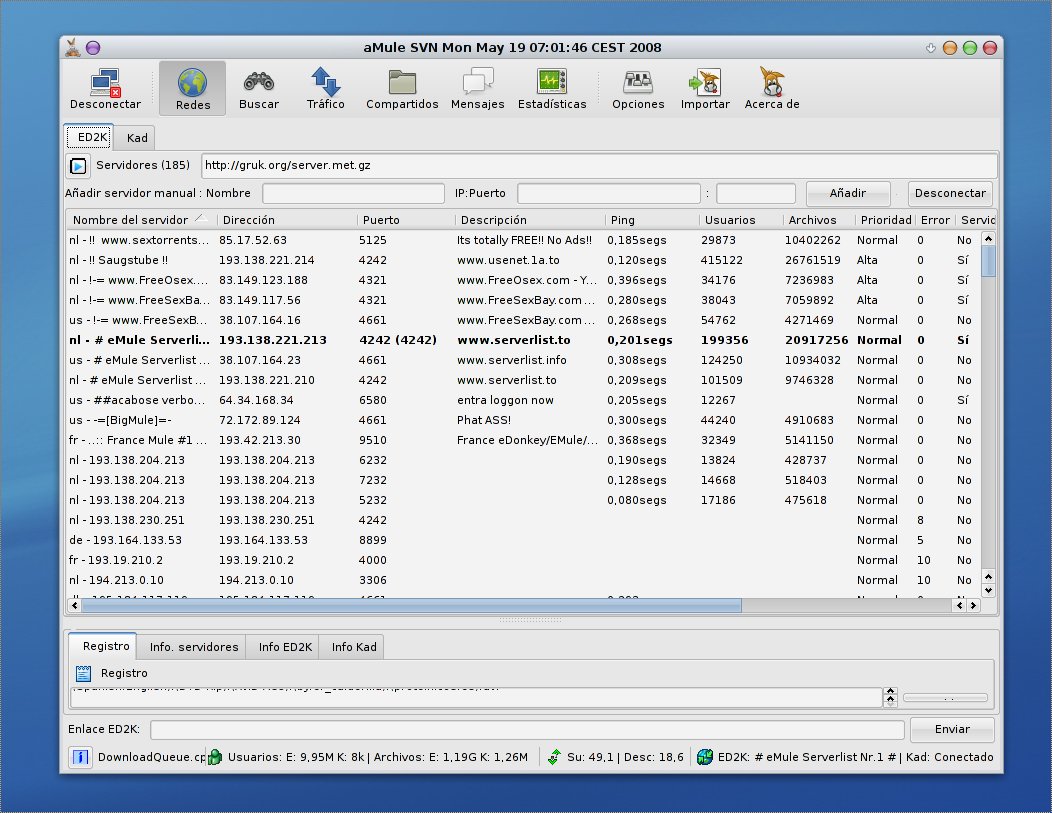
Task: Switch to the ED2K network tab
Action: tap(89, 138)
